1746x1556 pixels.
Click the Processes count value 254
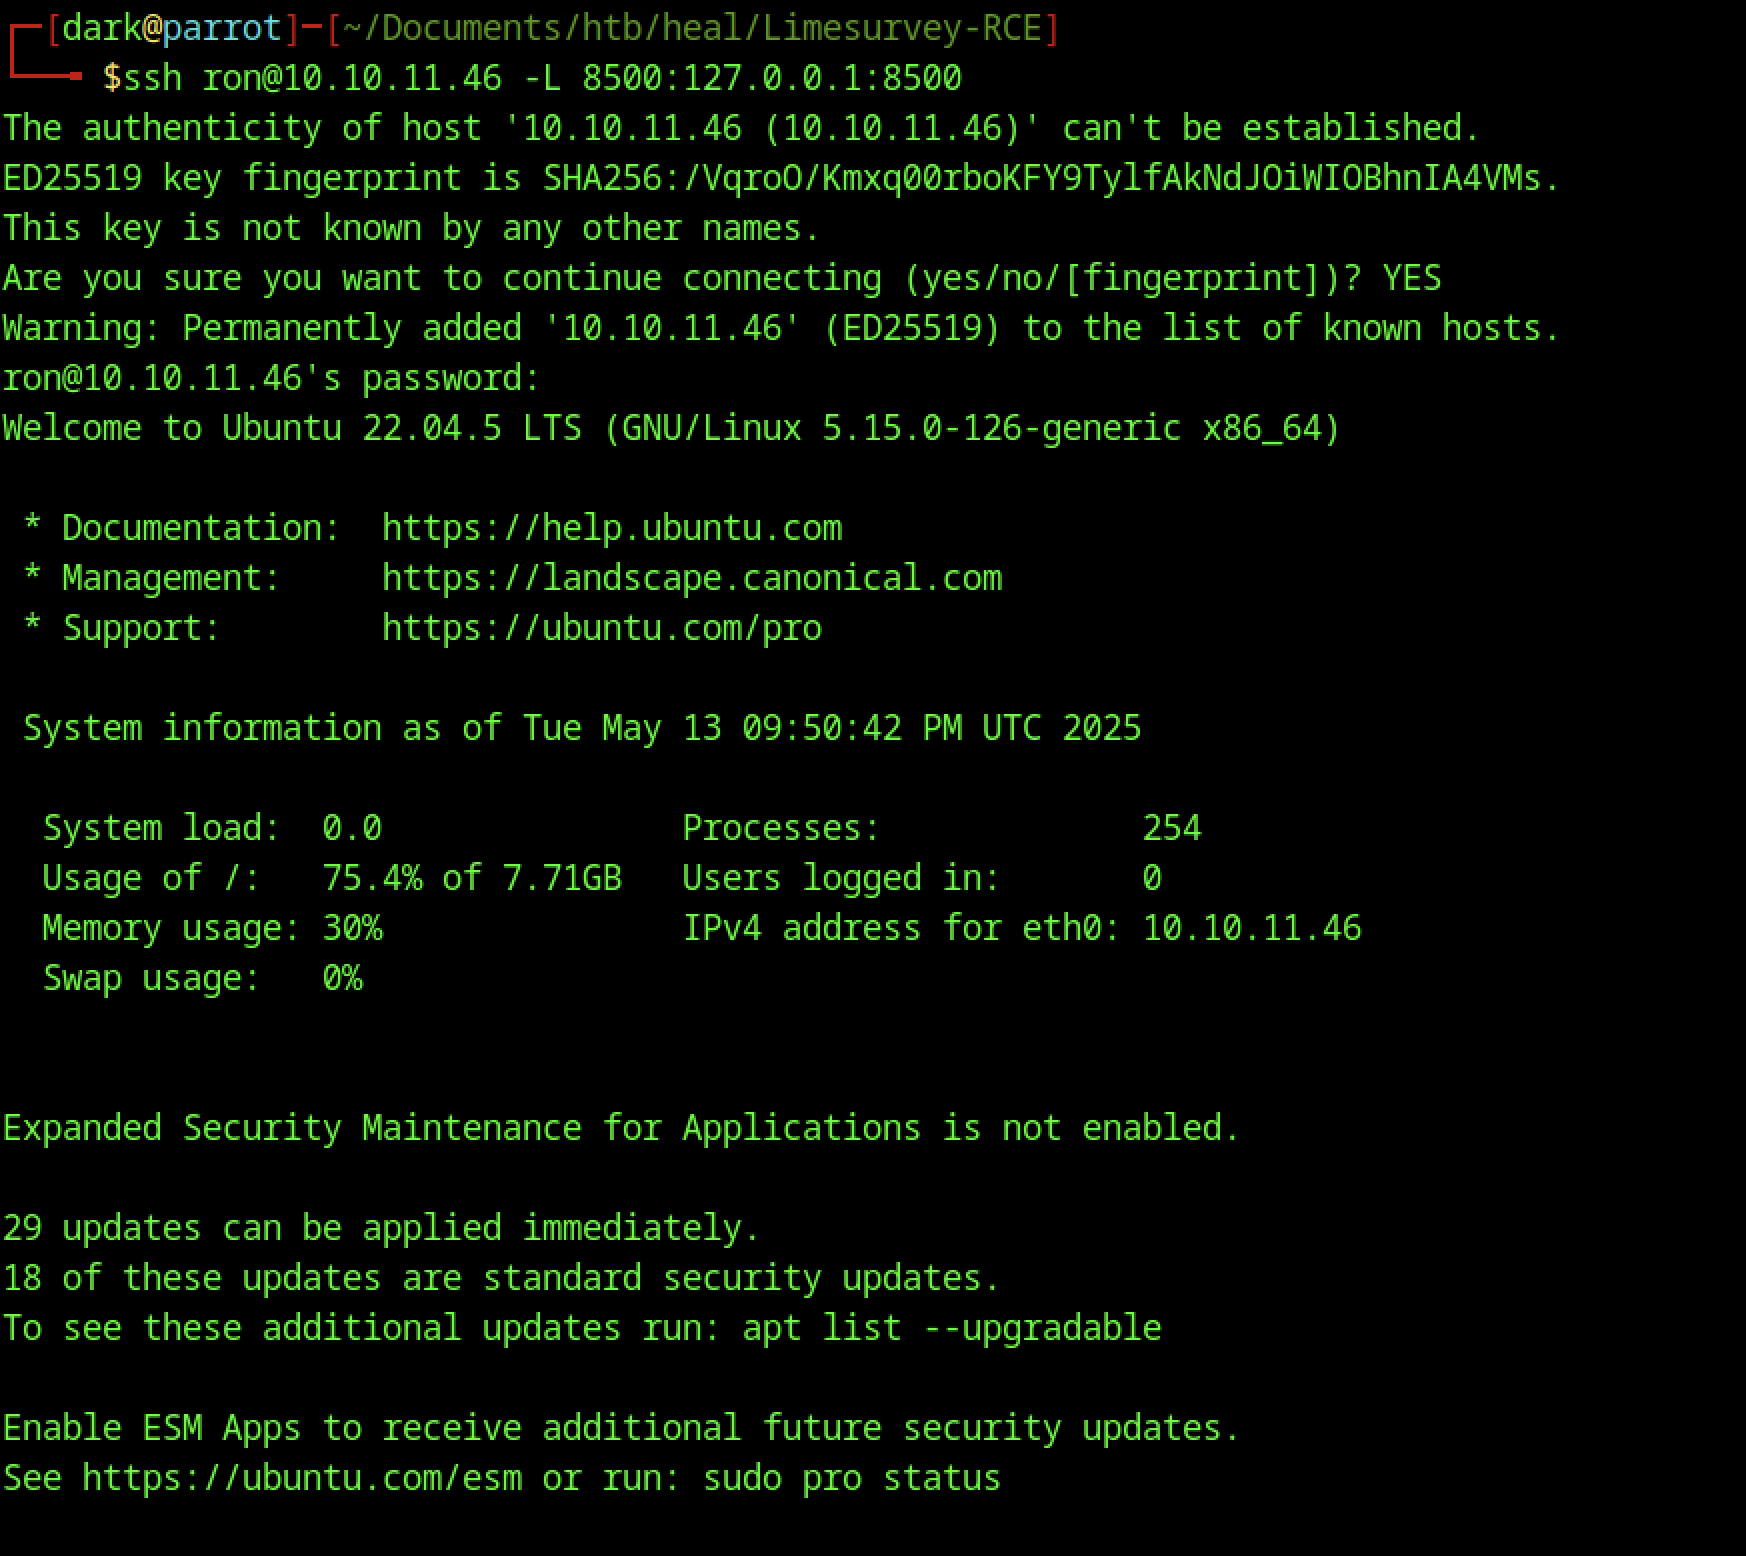coord(1171,828)
